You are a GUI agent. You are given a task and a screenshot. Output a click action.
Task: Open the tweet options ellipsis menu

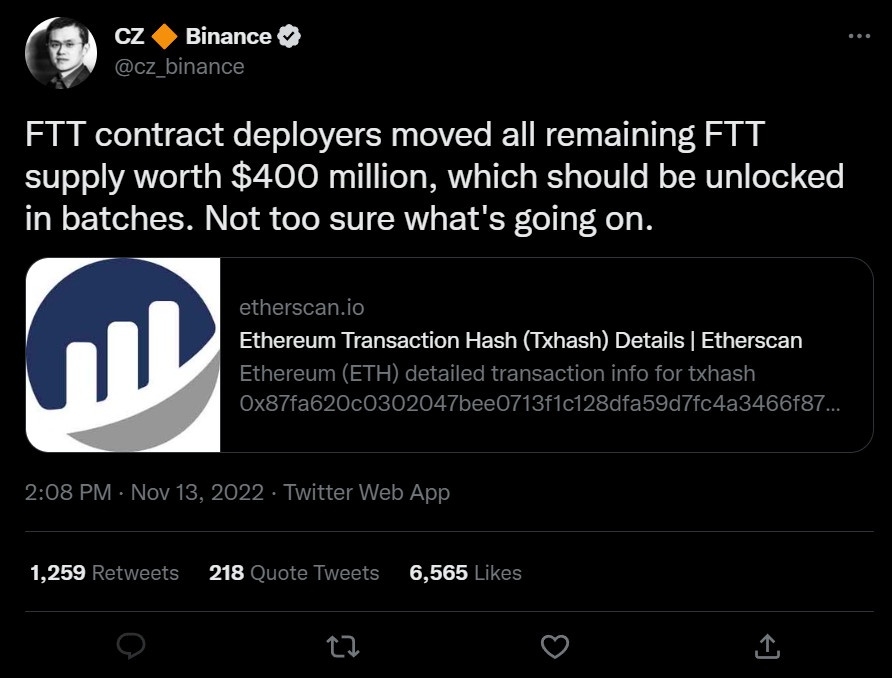click(x=857, y=34)
